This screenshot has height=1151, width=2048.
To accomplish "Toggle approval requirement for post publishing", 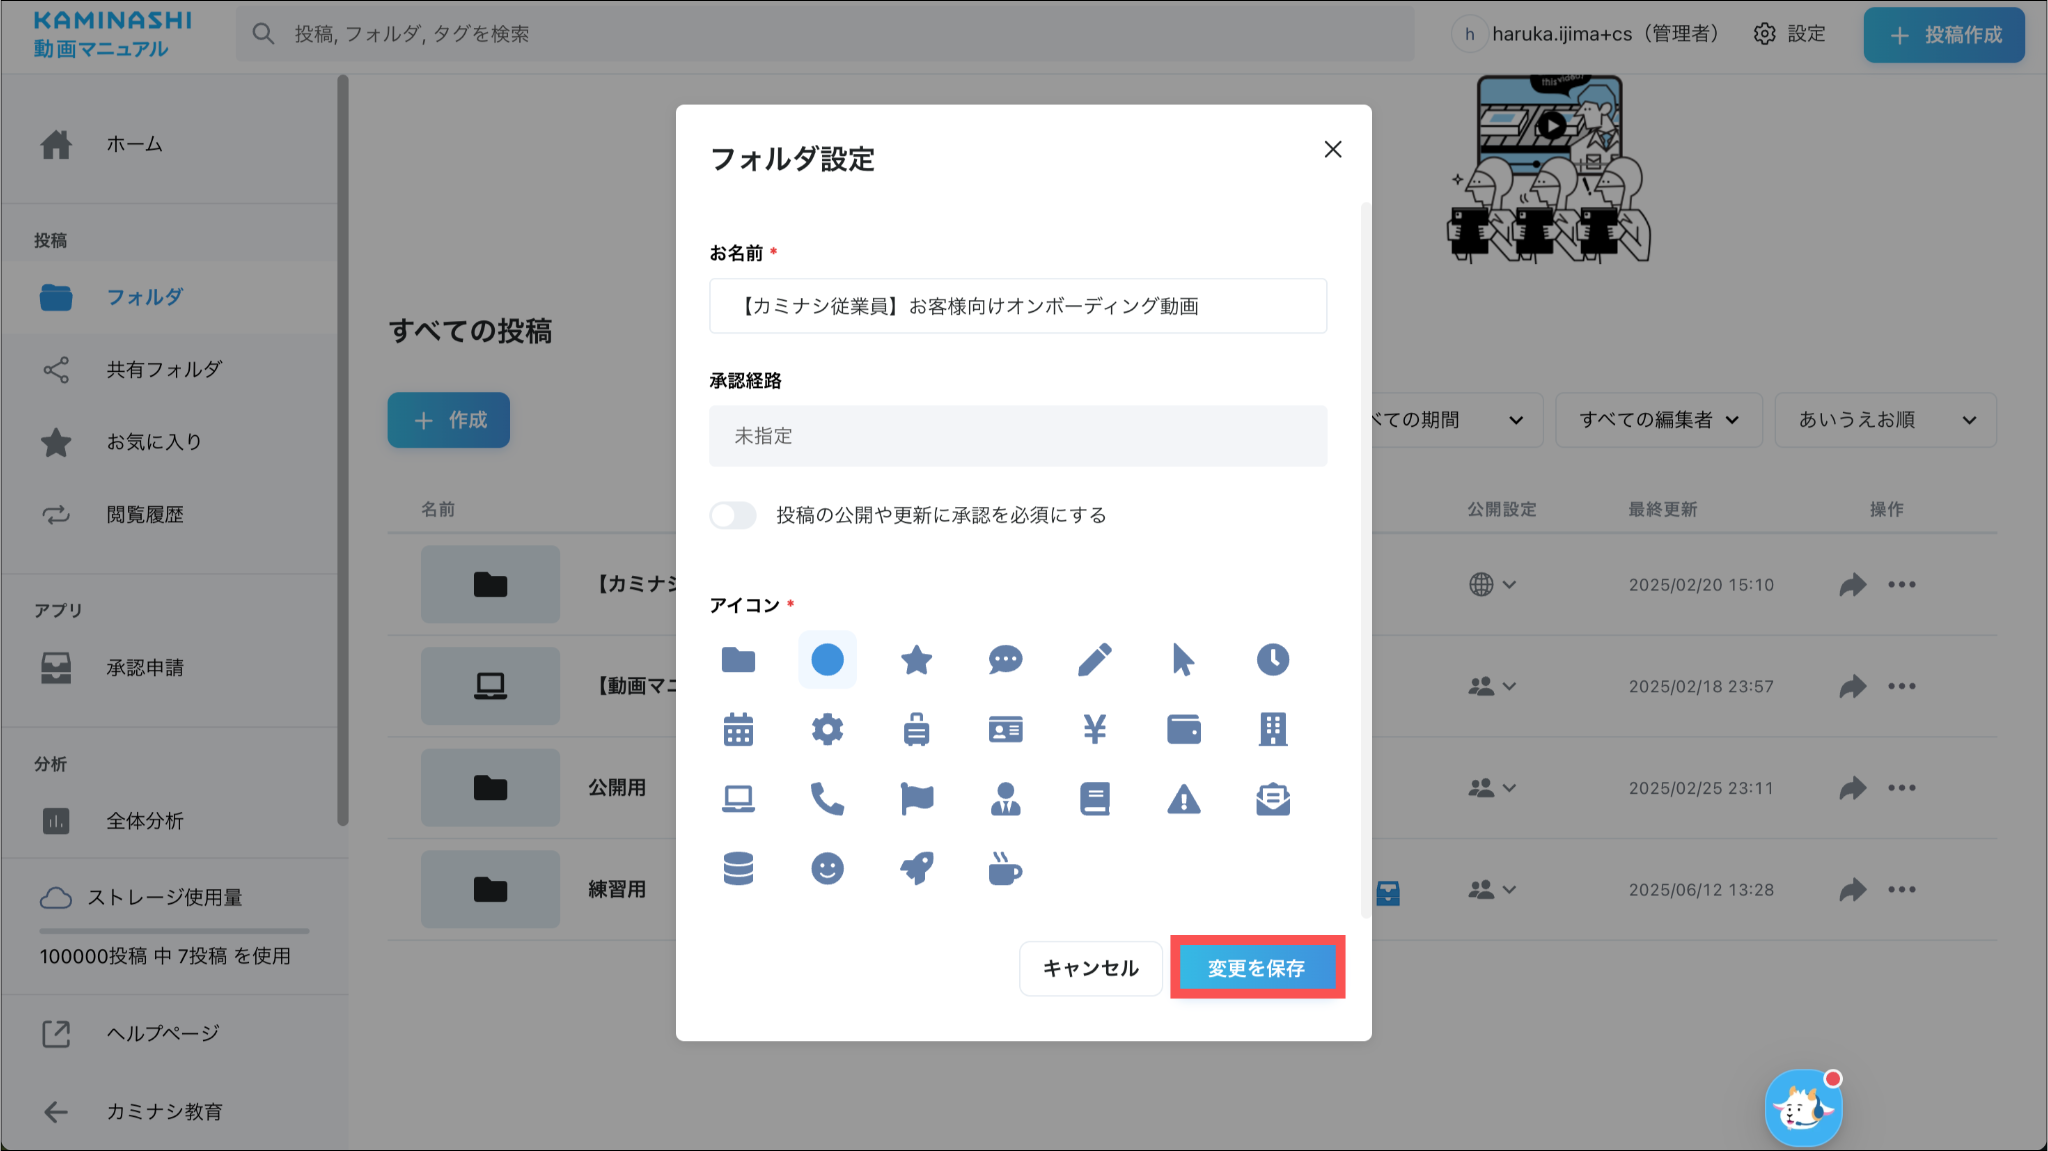I will click(x=733, y=515).
